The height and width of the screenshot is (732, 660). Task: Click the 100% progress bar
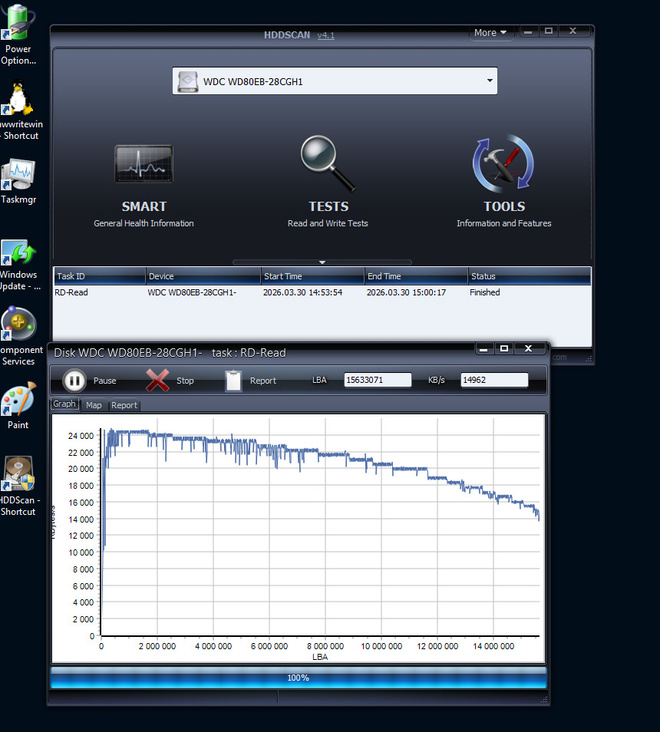click(298, 677)
